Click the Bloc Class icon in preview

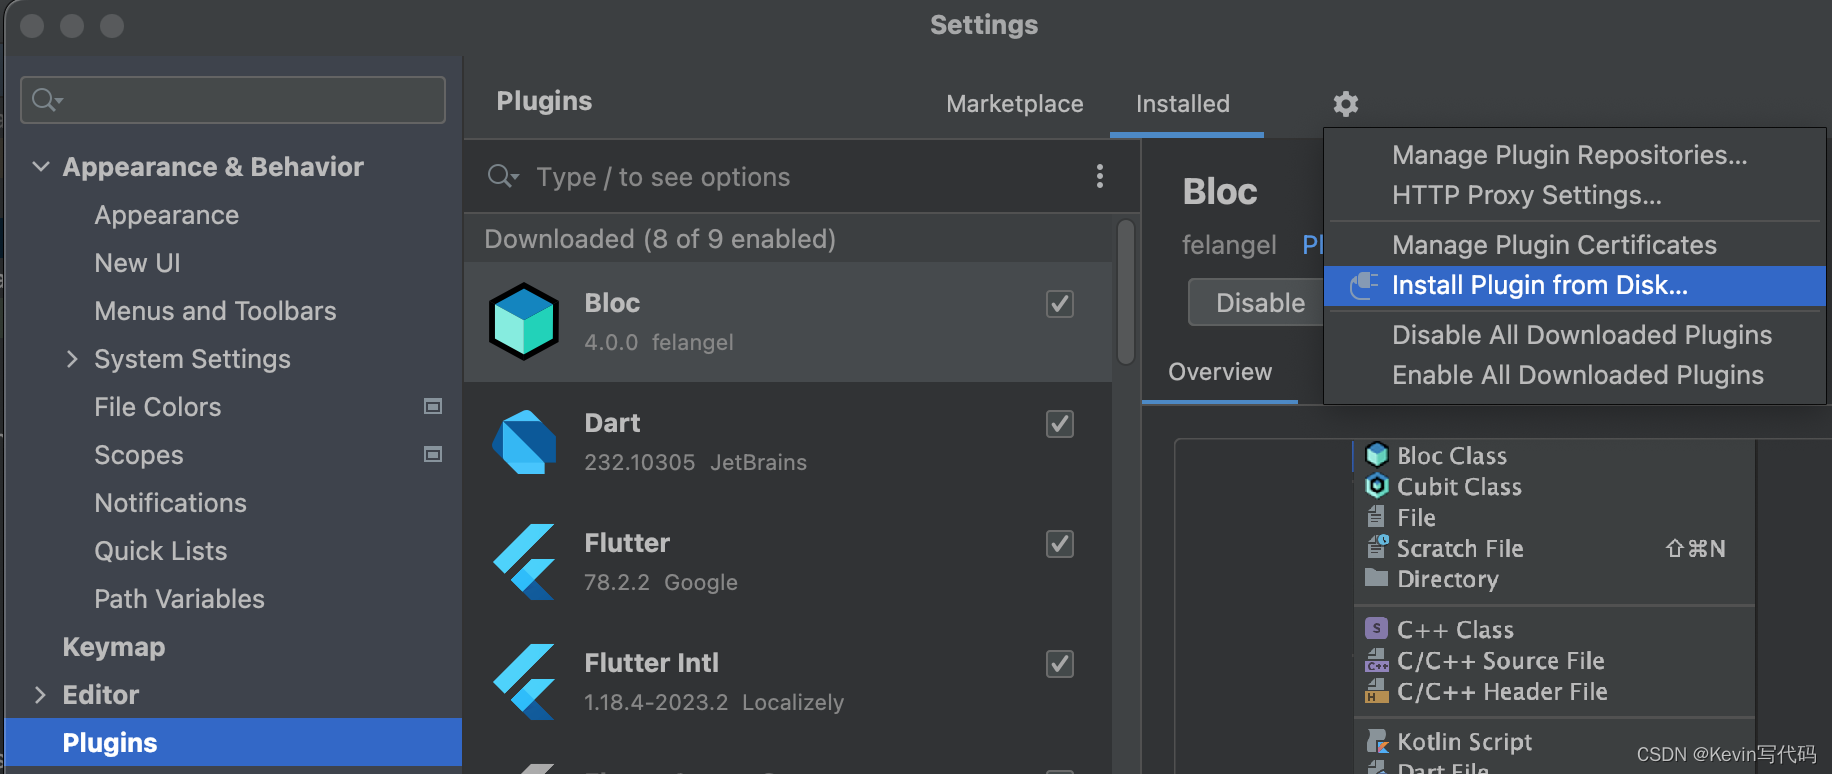click(1377, 455)
